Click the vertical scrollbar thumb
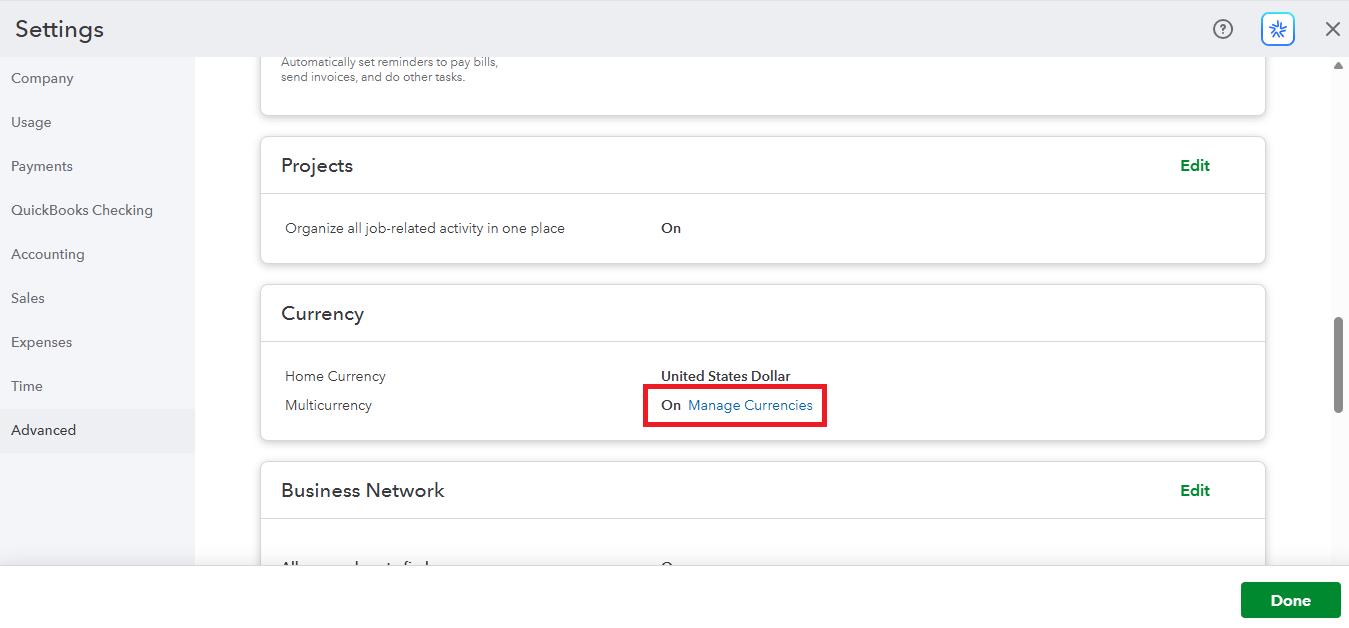The image size is (1349, 628). click(1338, 365)
